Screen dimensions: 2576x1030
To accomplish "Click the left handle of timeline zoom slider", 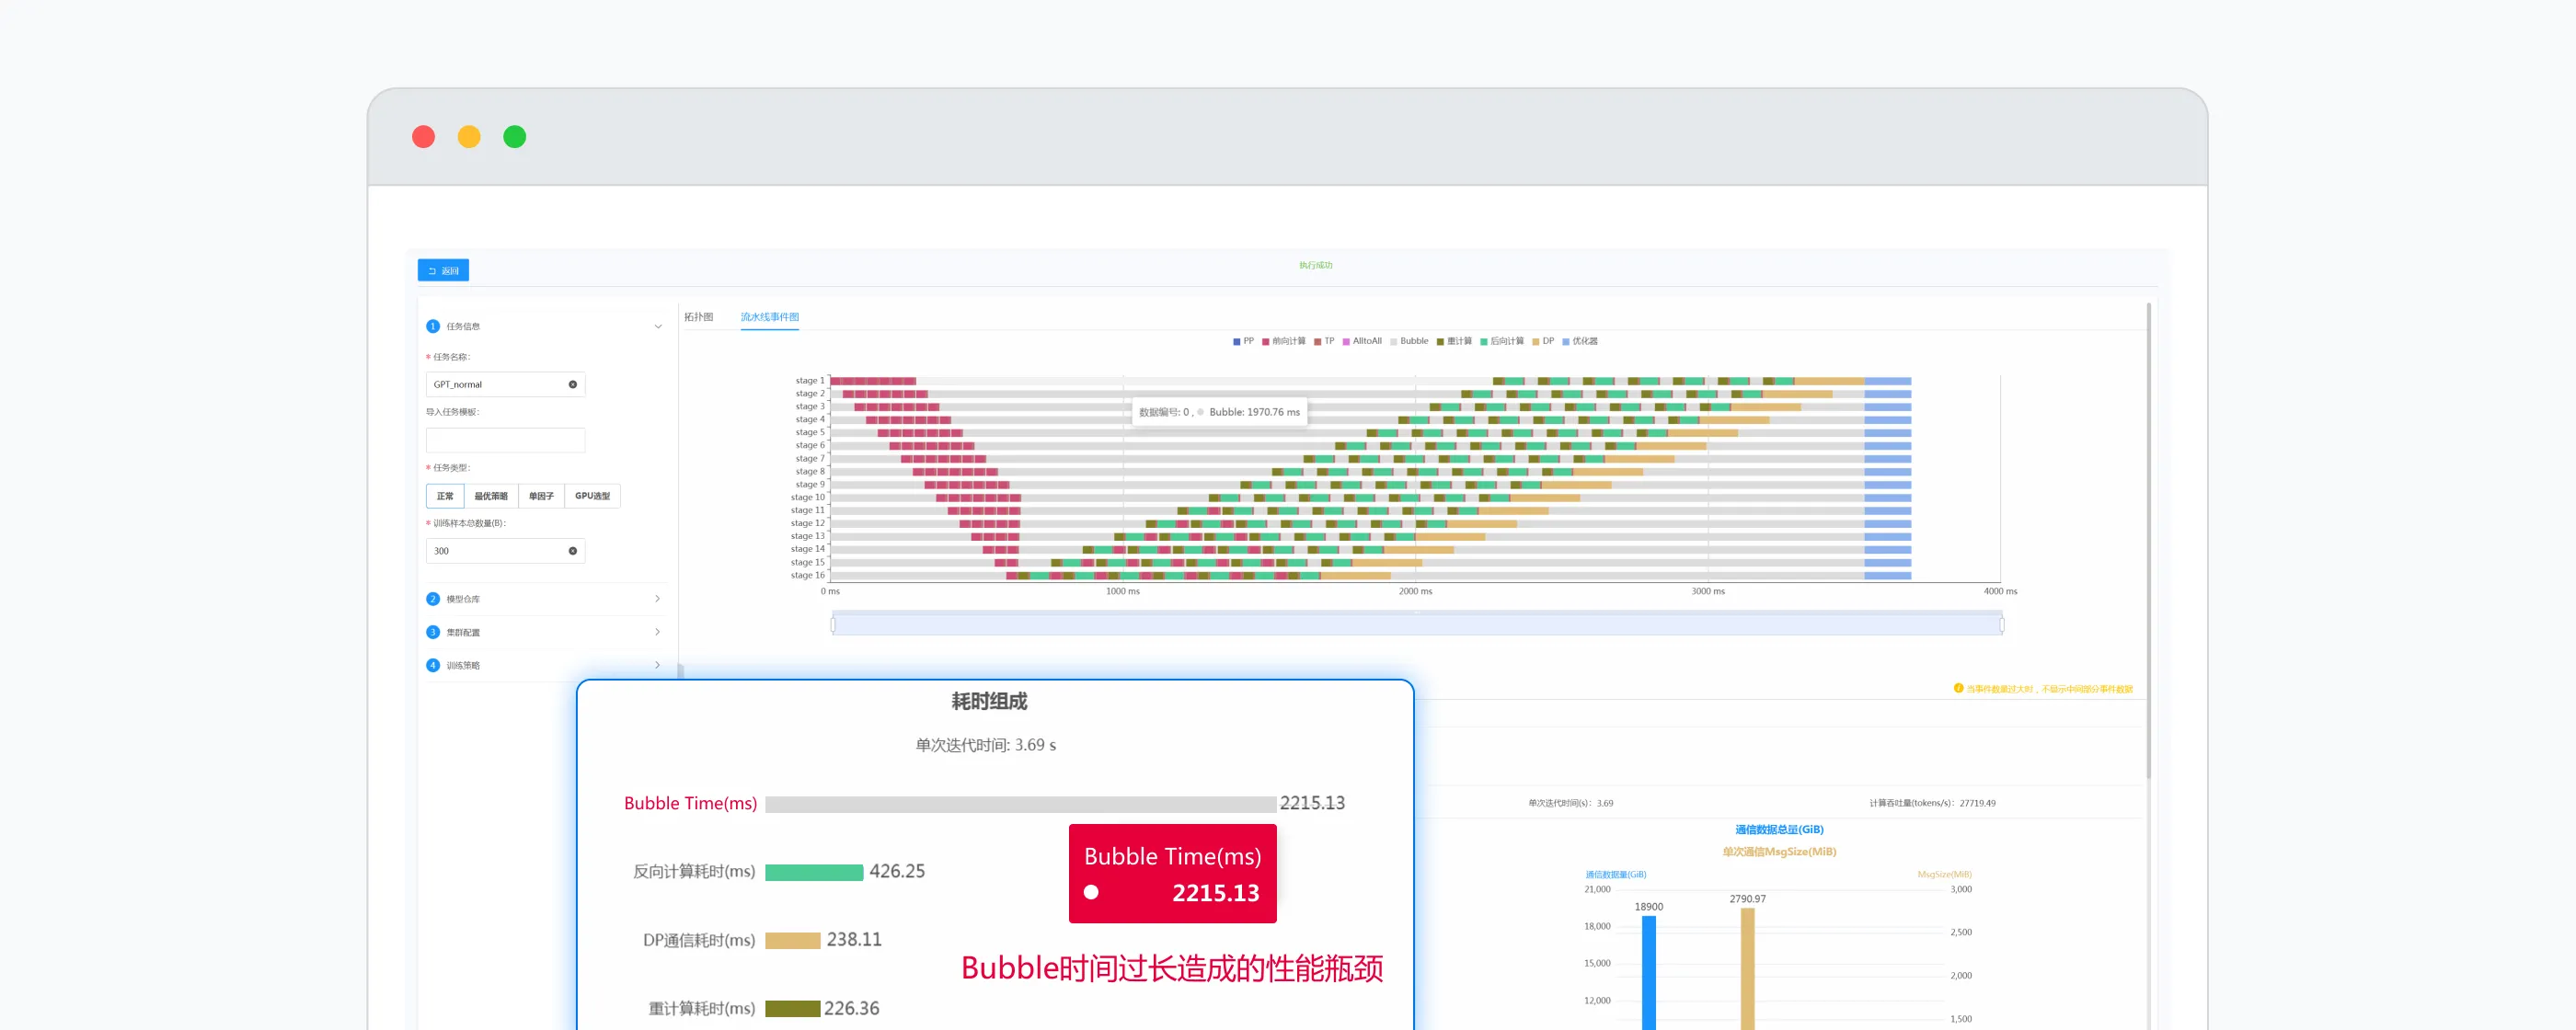I will pyautogui.click(x=833, y=625).
